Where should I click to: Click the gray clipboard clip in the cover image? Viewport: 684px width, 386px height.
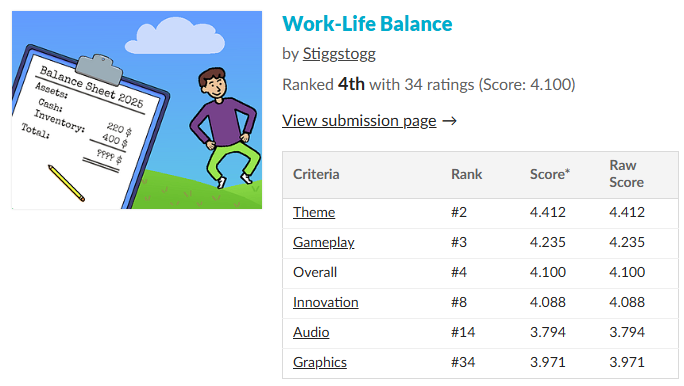[100, 69]
